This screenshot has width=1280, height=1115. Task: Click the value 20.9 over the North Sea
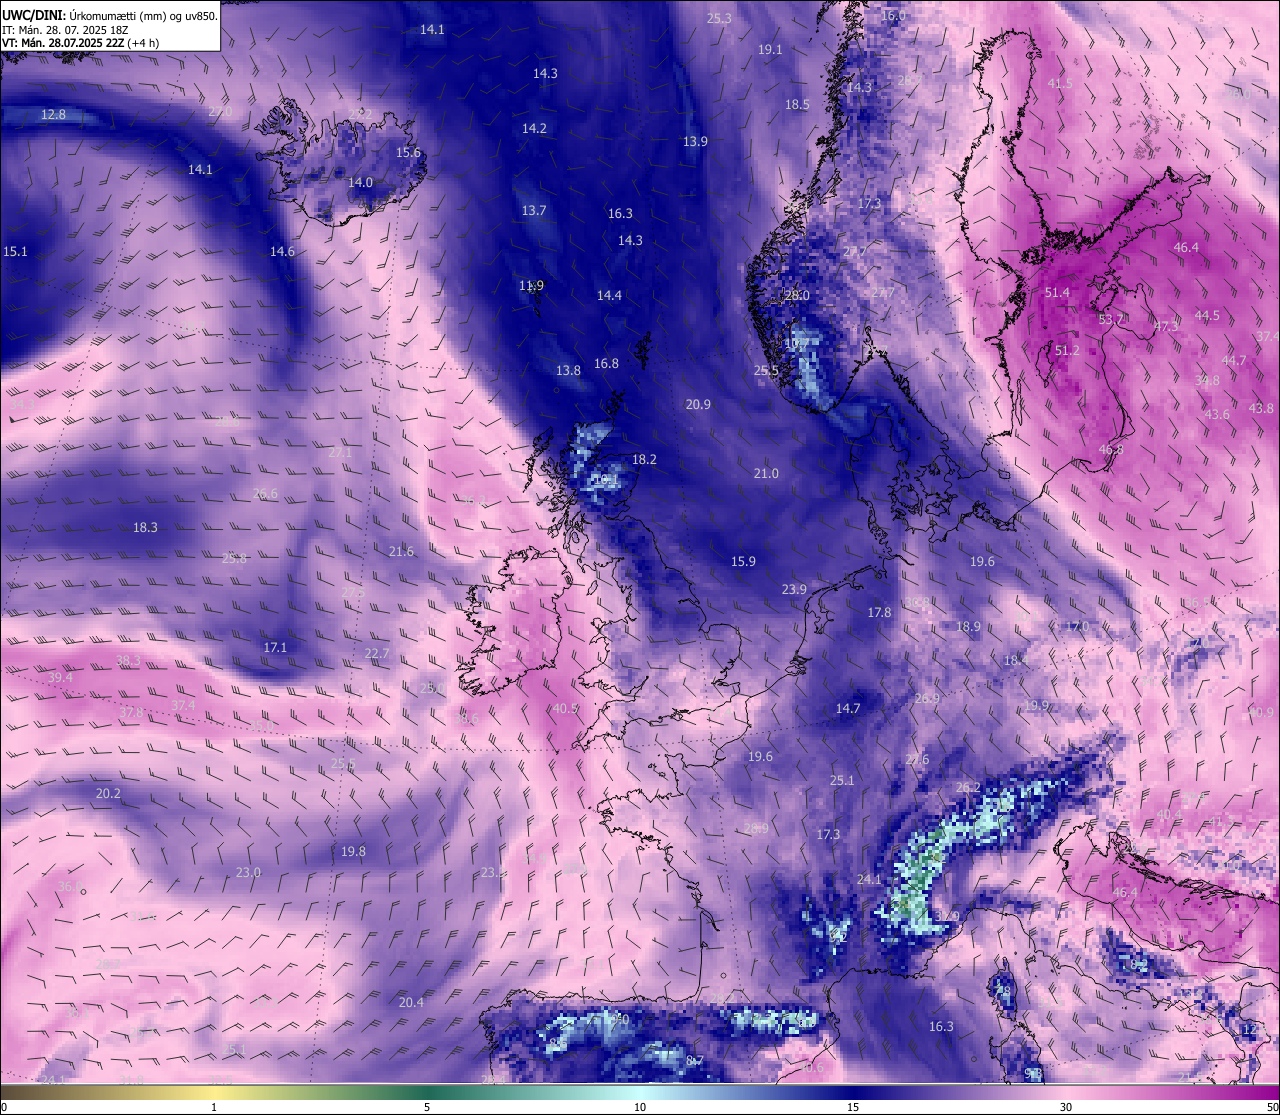[x=698, y=405]
